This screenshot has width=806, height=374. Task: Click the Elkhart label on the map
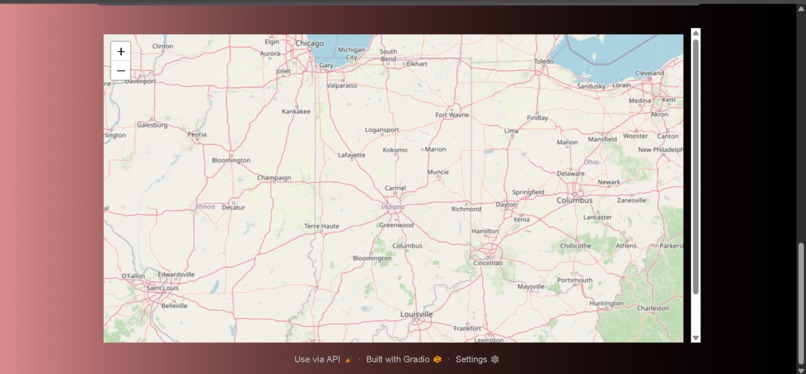pyautogui.click(x=417, y=64)
